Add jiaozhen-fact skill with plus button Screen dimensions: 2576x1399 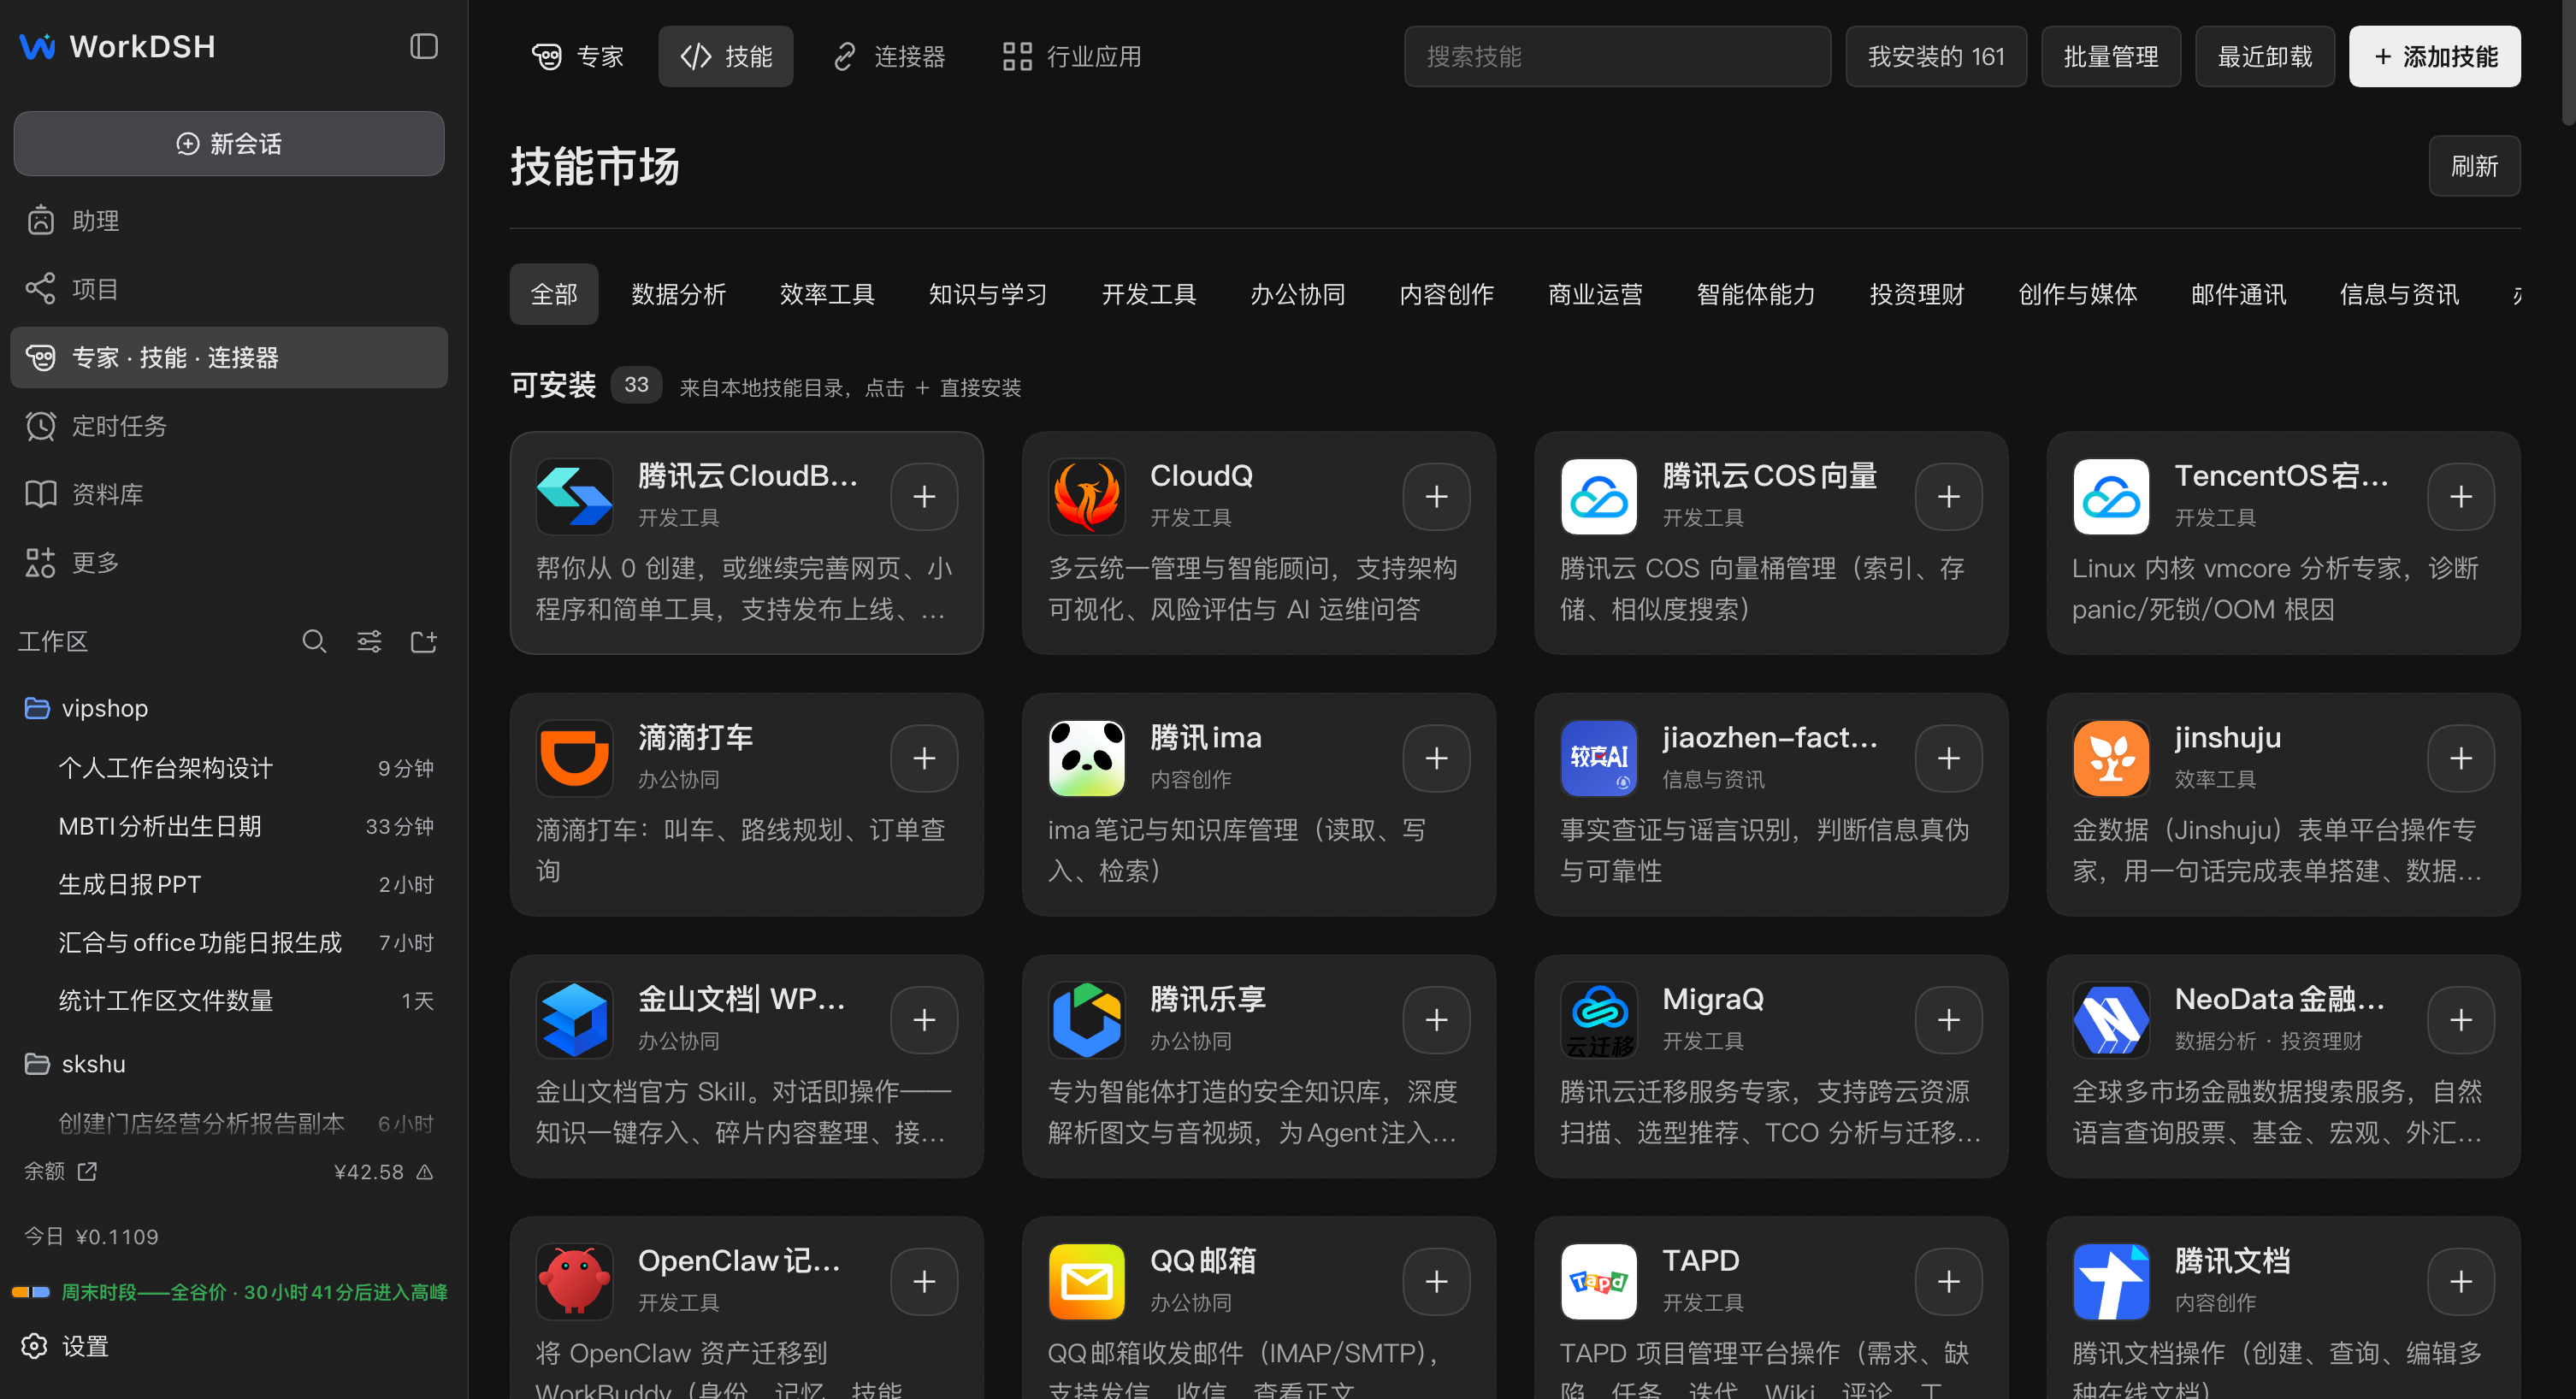coord(1948,758)
